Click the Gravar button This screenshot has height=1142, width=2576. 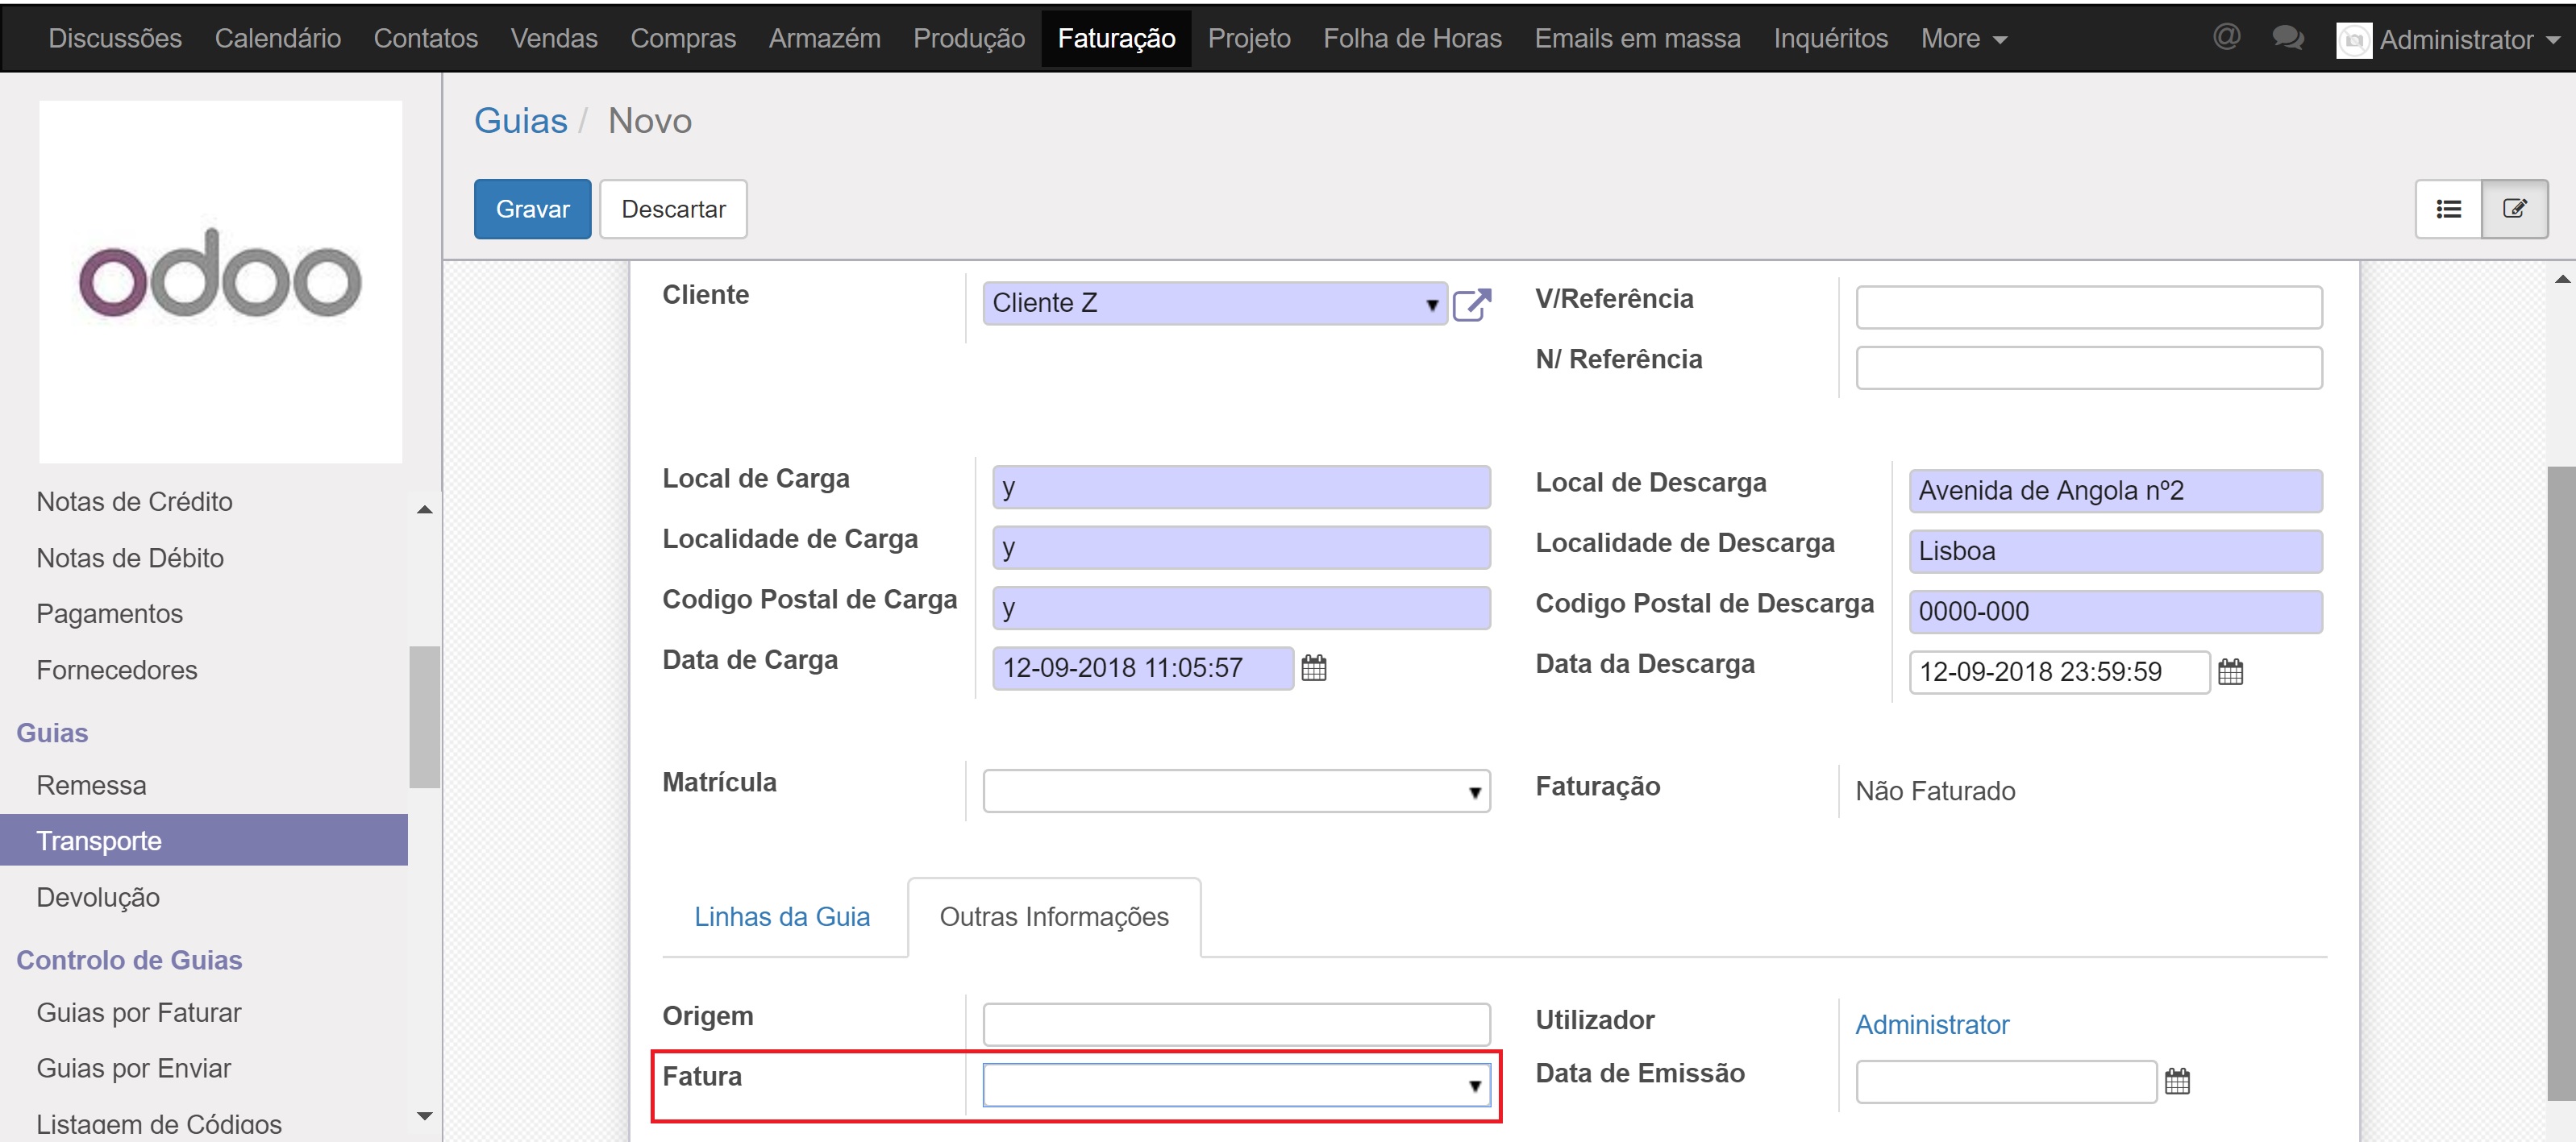[x=532, y=209]
